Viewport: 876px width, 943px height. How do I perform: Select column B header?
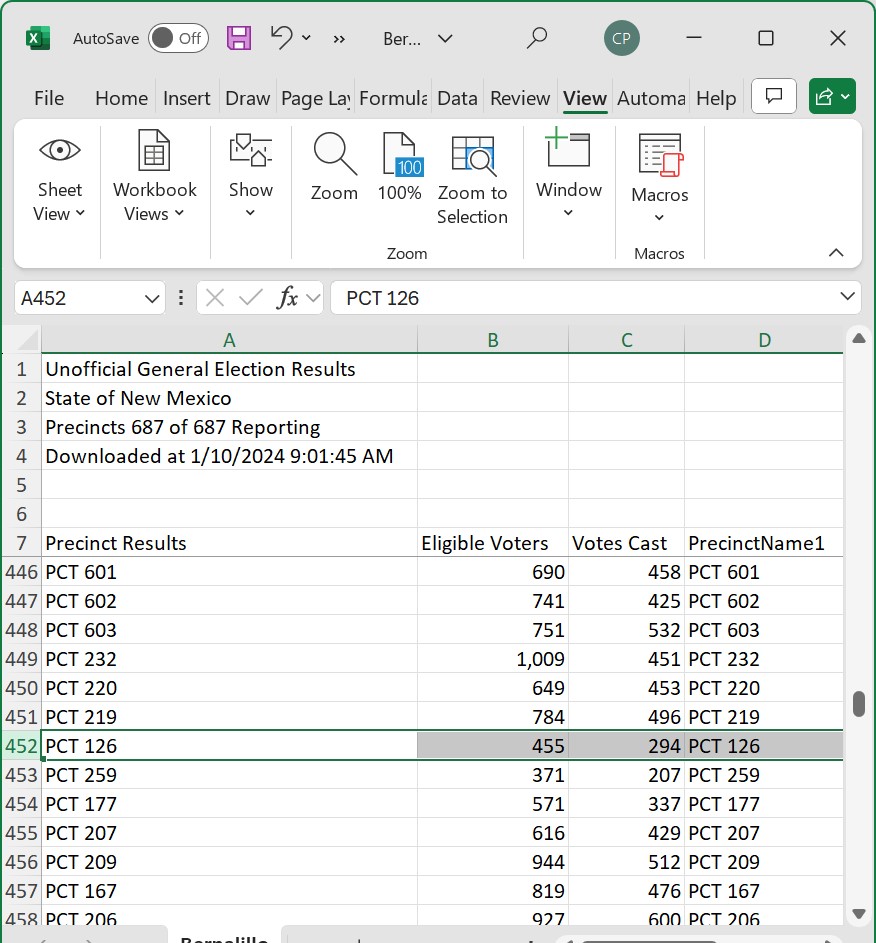(x=492, y=340)
